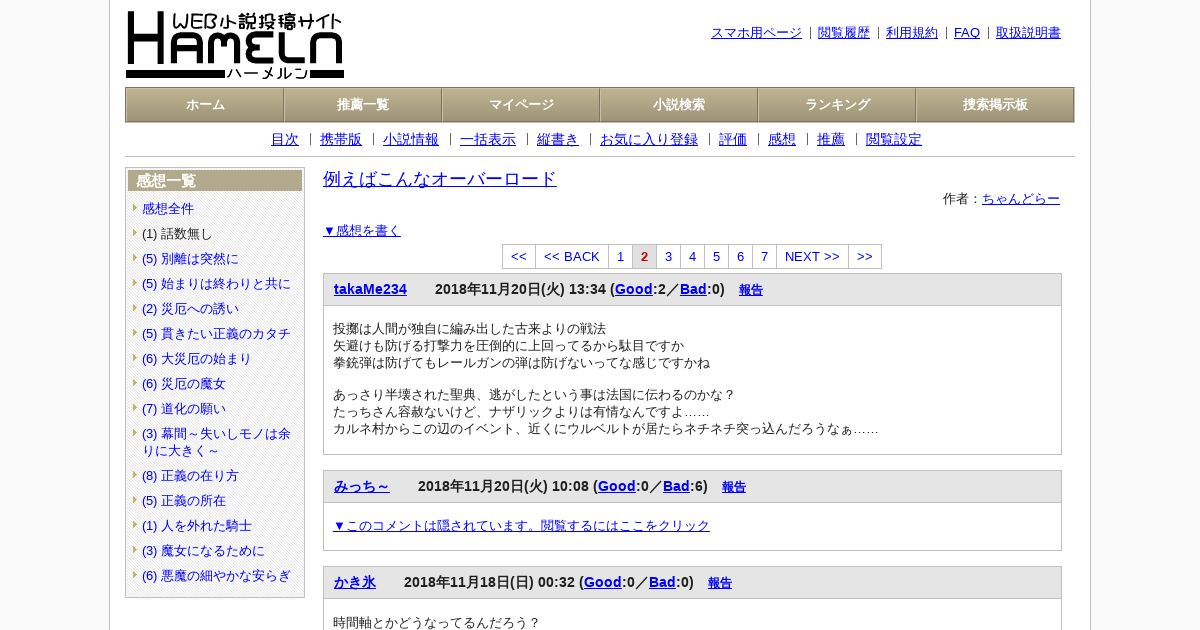The width and height of the screenshot is (1200, 630).
Task: Vote Good on takaMe234's comment
Action: 634,290
